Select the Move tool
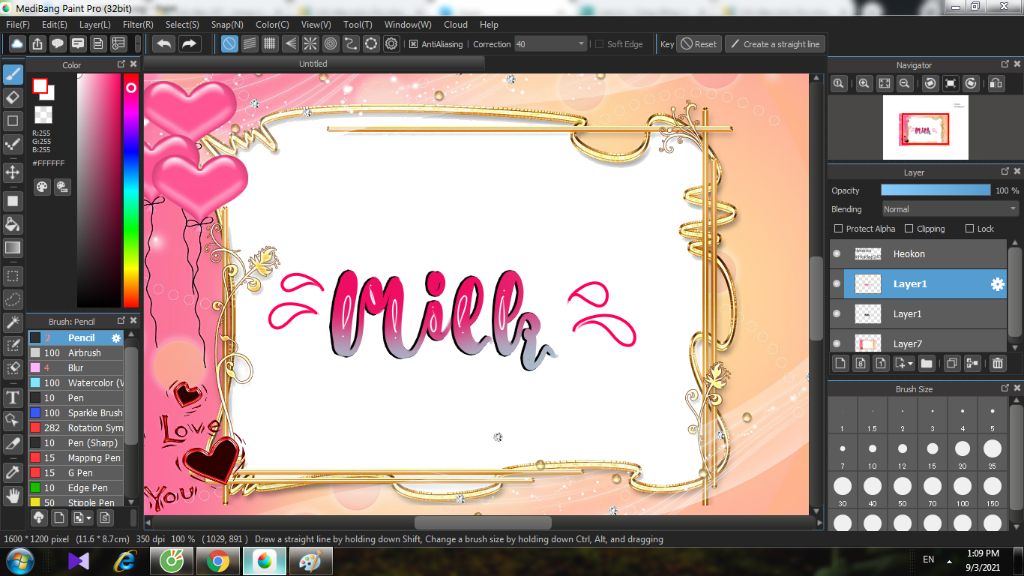Image resolution: width=1024 pixels, height=576 pixels. 12,172
